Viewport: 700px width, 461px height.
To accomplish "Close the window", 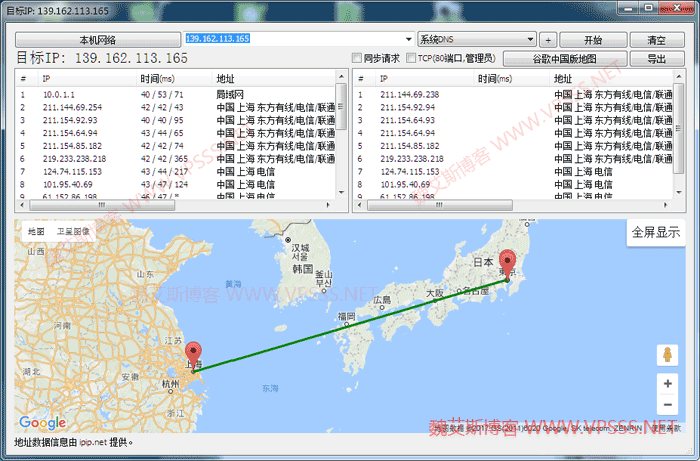I will 677,8.
